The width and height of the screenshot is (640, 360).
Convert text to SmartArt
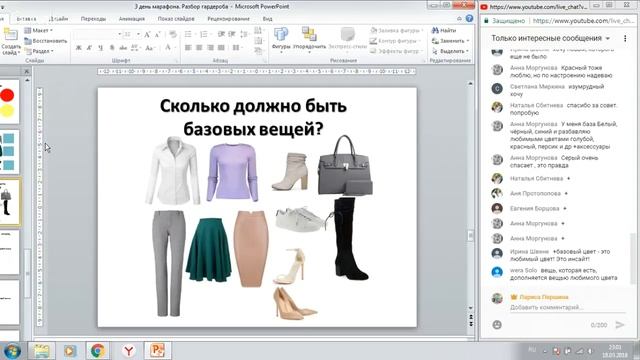tap(258, 51)
